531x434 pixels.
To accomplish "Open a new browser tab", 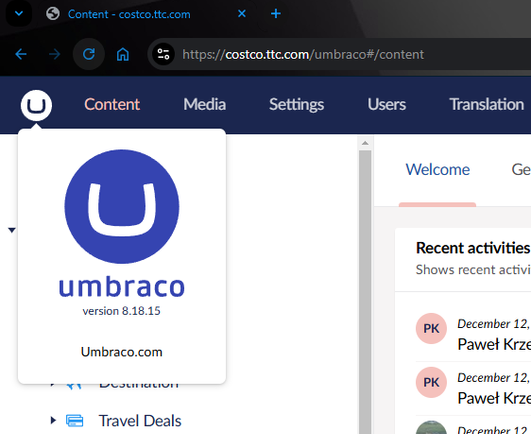I will 276,14.
